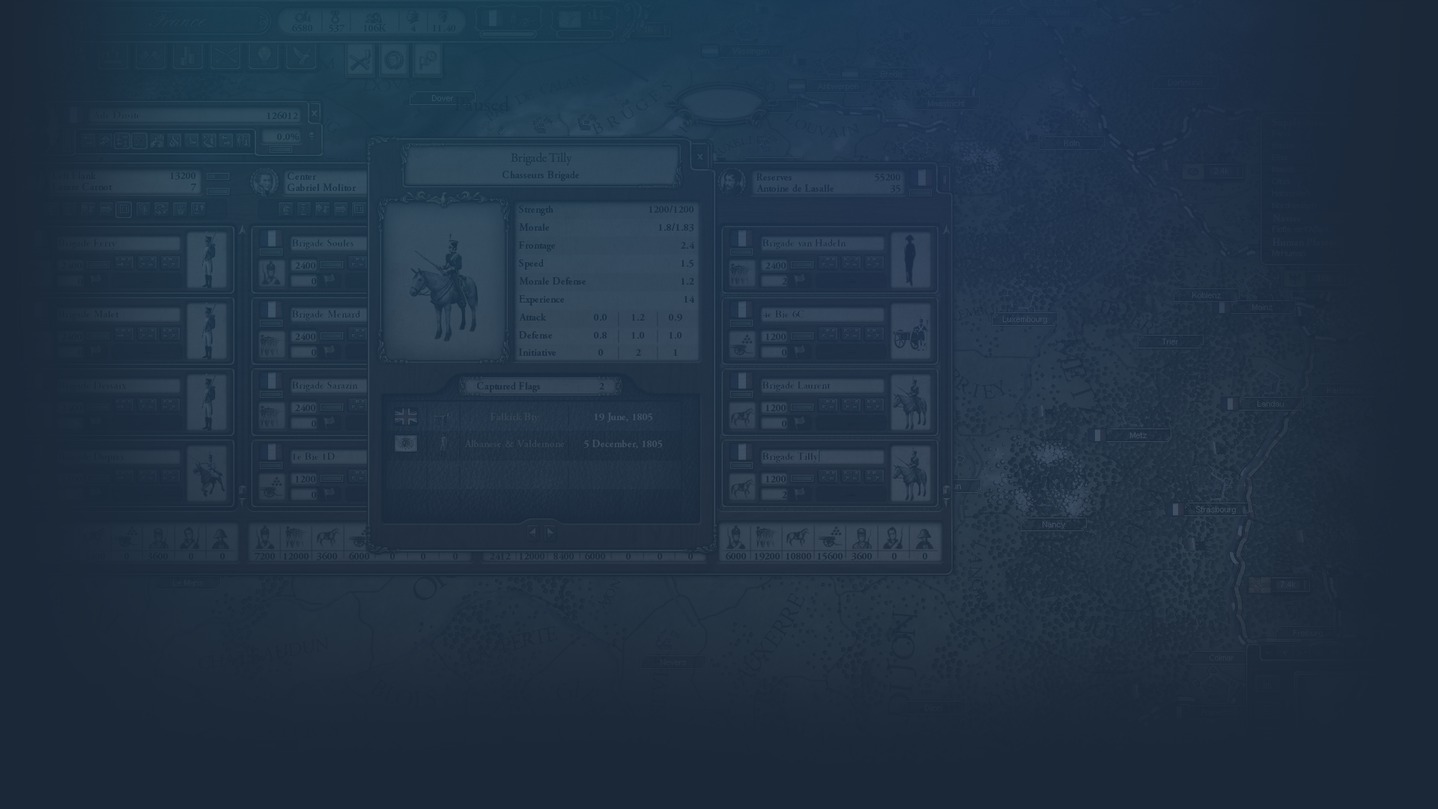Click the Captured Flags header
Screen dimensions: 1438x809
click(540, 386)
